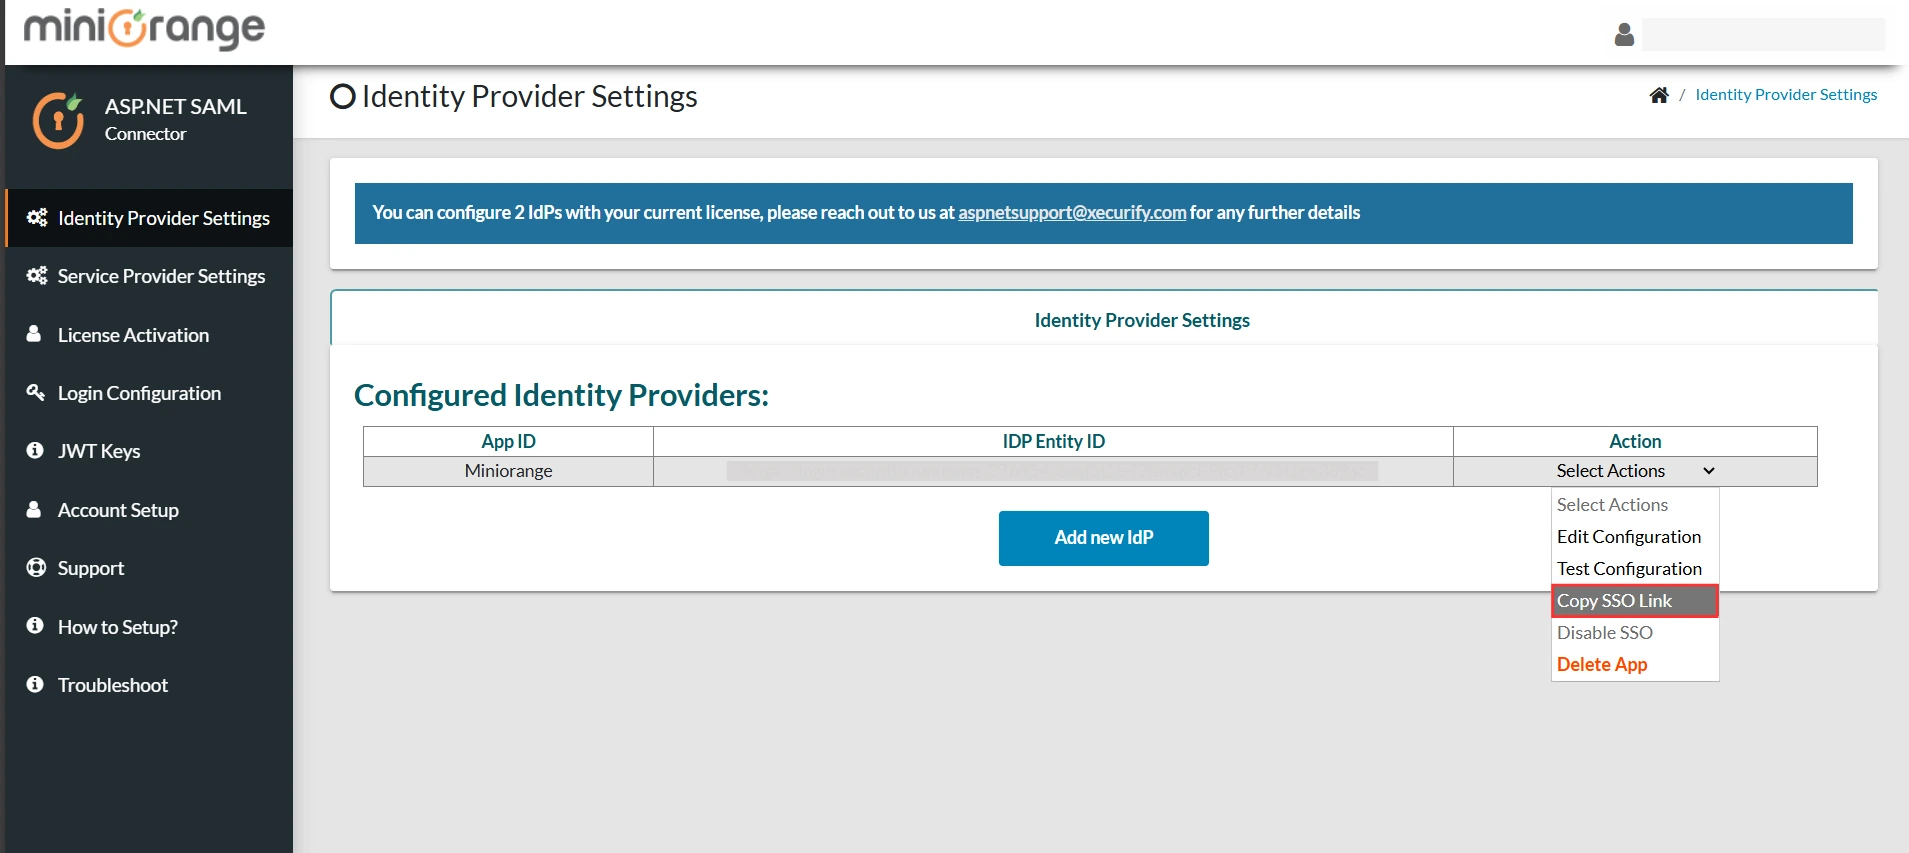Click the user profile icon in header
Image resolution: width=1909 pixels, height=853 pixels.
tap(1624, 35)
